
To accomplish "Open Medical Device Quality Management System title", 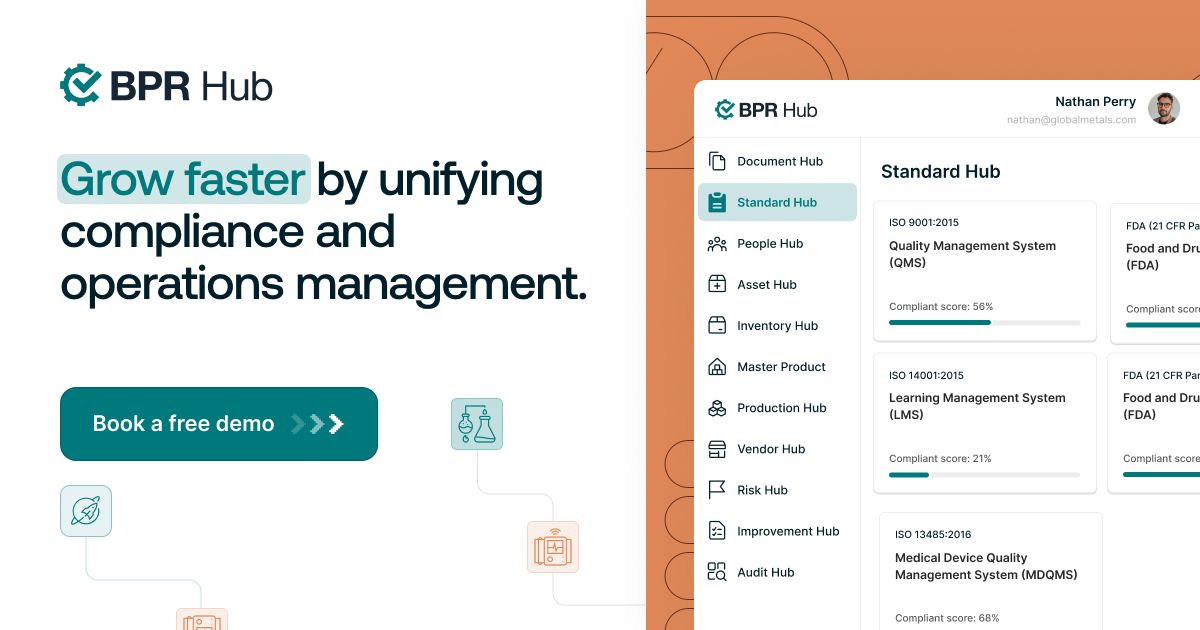I will [986, 566].
